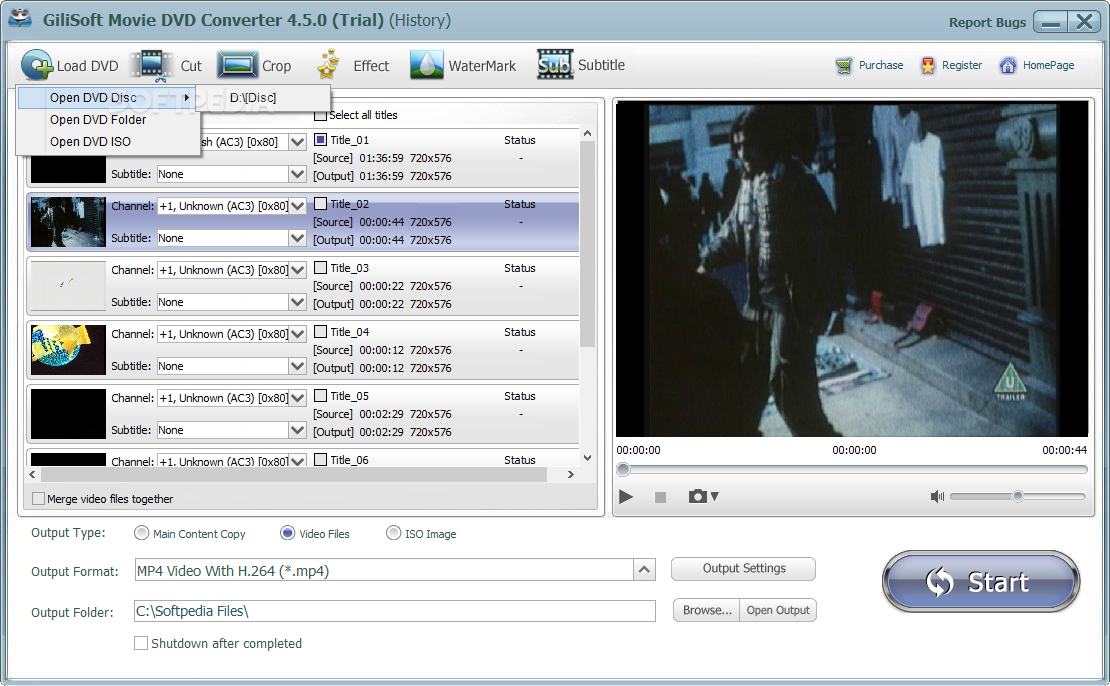The height and width of the screenshot is (686, 1110).
Task: Choose Open DVD Folder menu item
Action: pos(107,120)
